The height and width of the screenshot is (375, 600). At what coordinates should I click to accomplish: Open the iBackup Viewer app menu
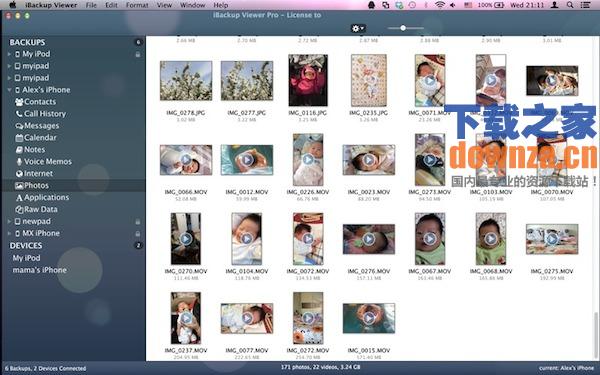51,5
